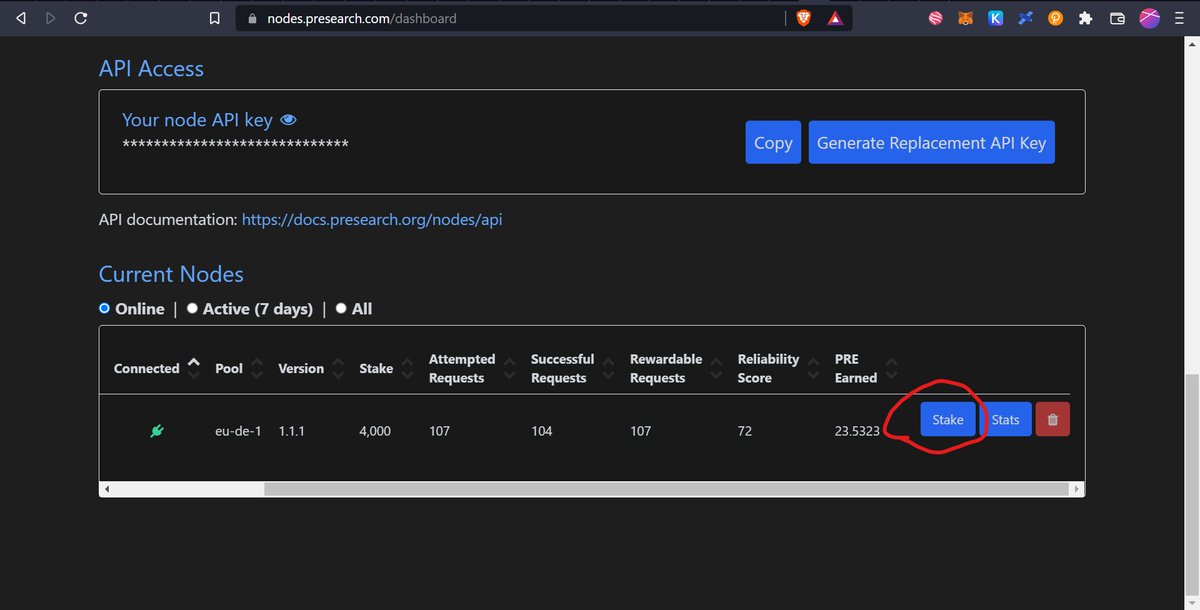Select the Active (7 days) radio button
The width and height of the screenshot is (1200, 610).
[x=192, y=308]
